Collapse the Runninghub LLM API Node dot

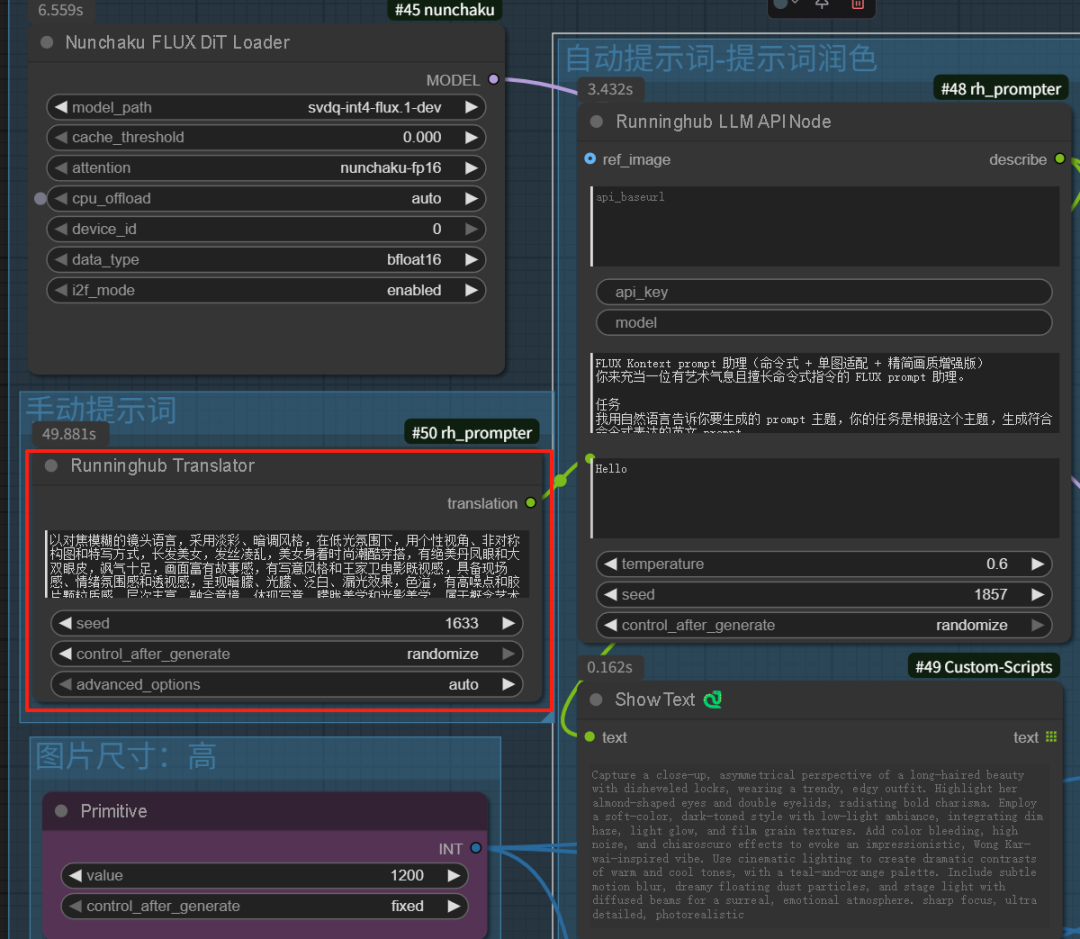596,122
